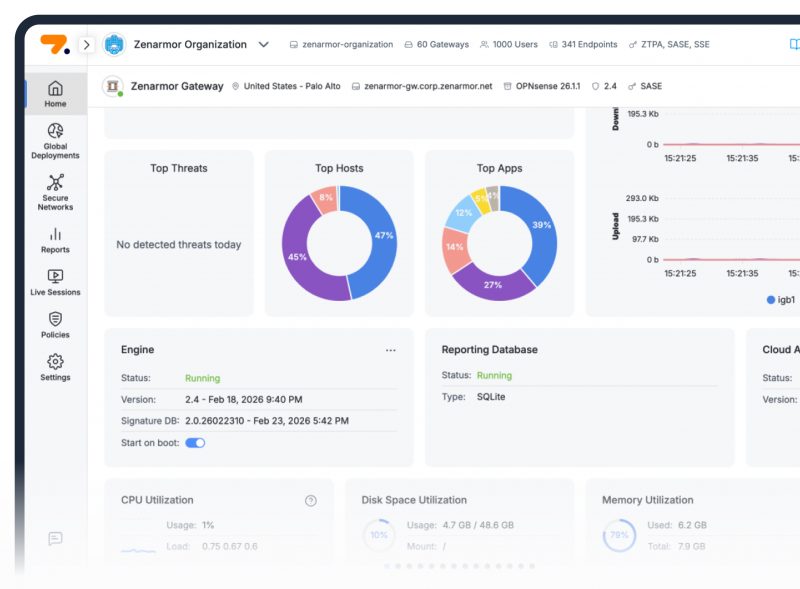Open Secure Networks

55,192
